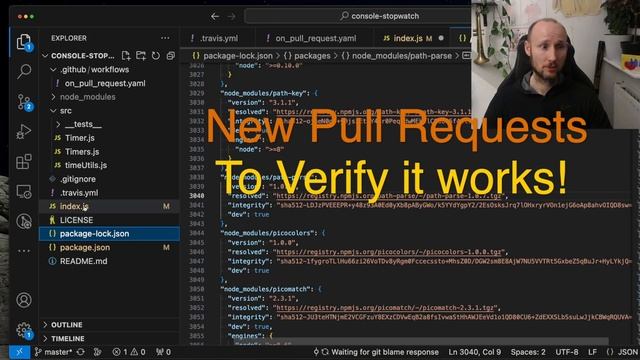Open Timers.js in the file tree
Screen dimensions: 640x360
pyautogui.click(x=82, y=152)
